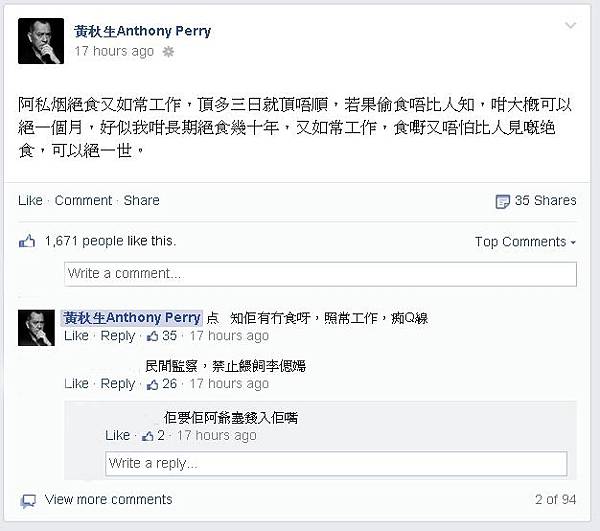Image resolution: width=600 pixels, height=531 pixels.
Task: Click the thumbs-up icon showing 2 likes
Action: click(x=148, y=435)
